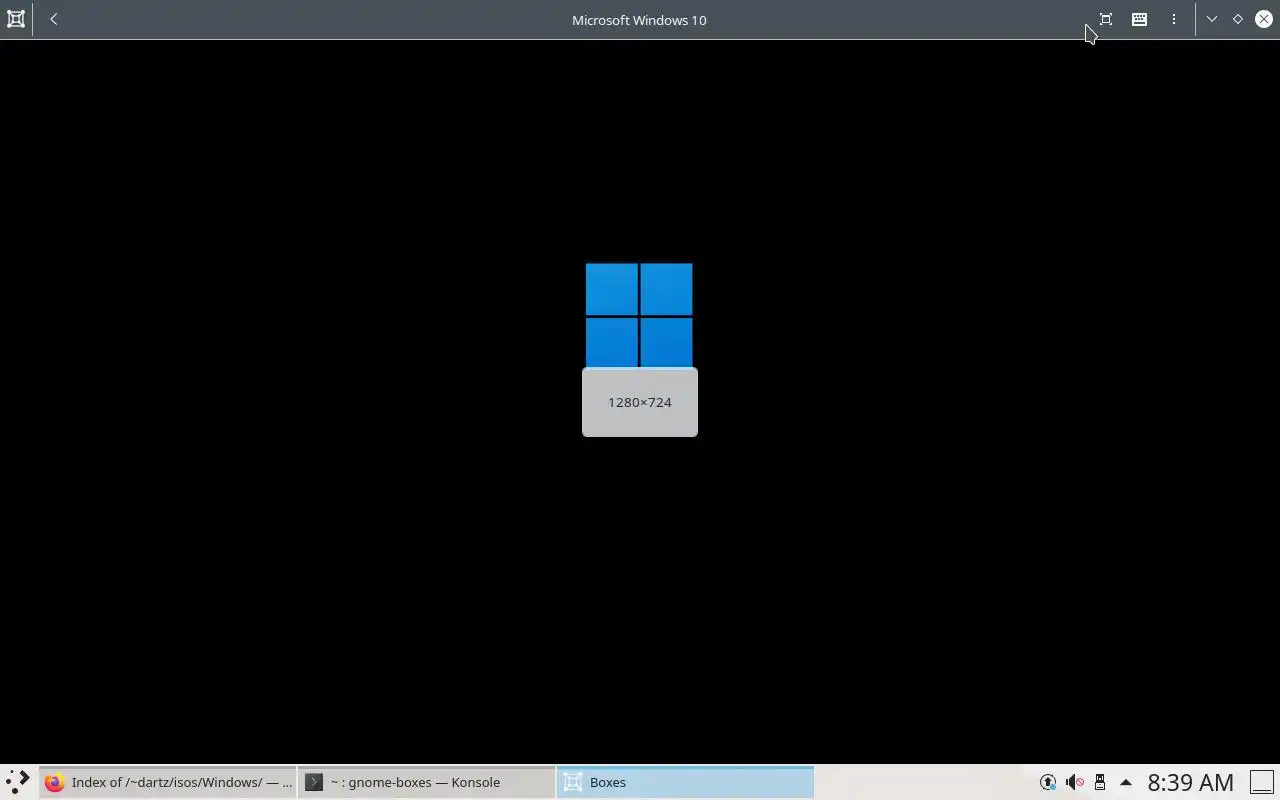Open the system updates tray icon
1280x800 pixels.
(x=1048, y=782)
